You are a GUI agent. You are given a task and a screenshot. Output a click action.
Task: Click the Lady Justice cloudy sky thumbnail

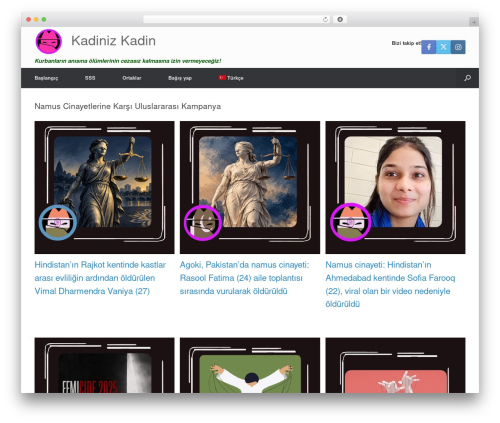pos(250,187)
